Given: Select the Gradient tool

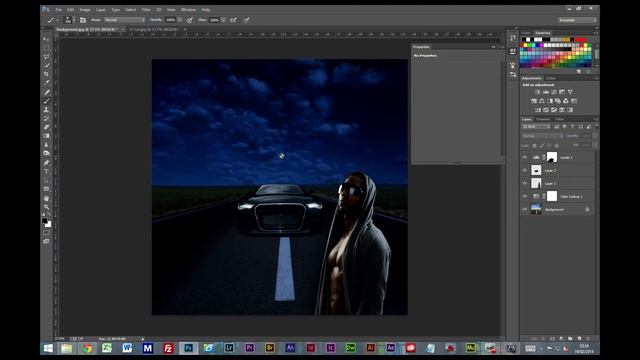Looking at the screenshot, I should click(46, 136).
